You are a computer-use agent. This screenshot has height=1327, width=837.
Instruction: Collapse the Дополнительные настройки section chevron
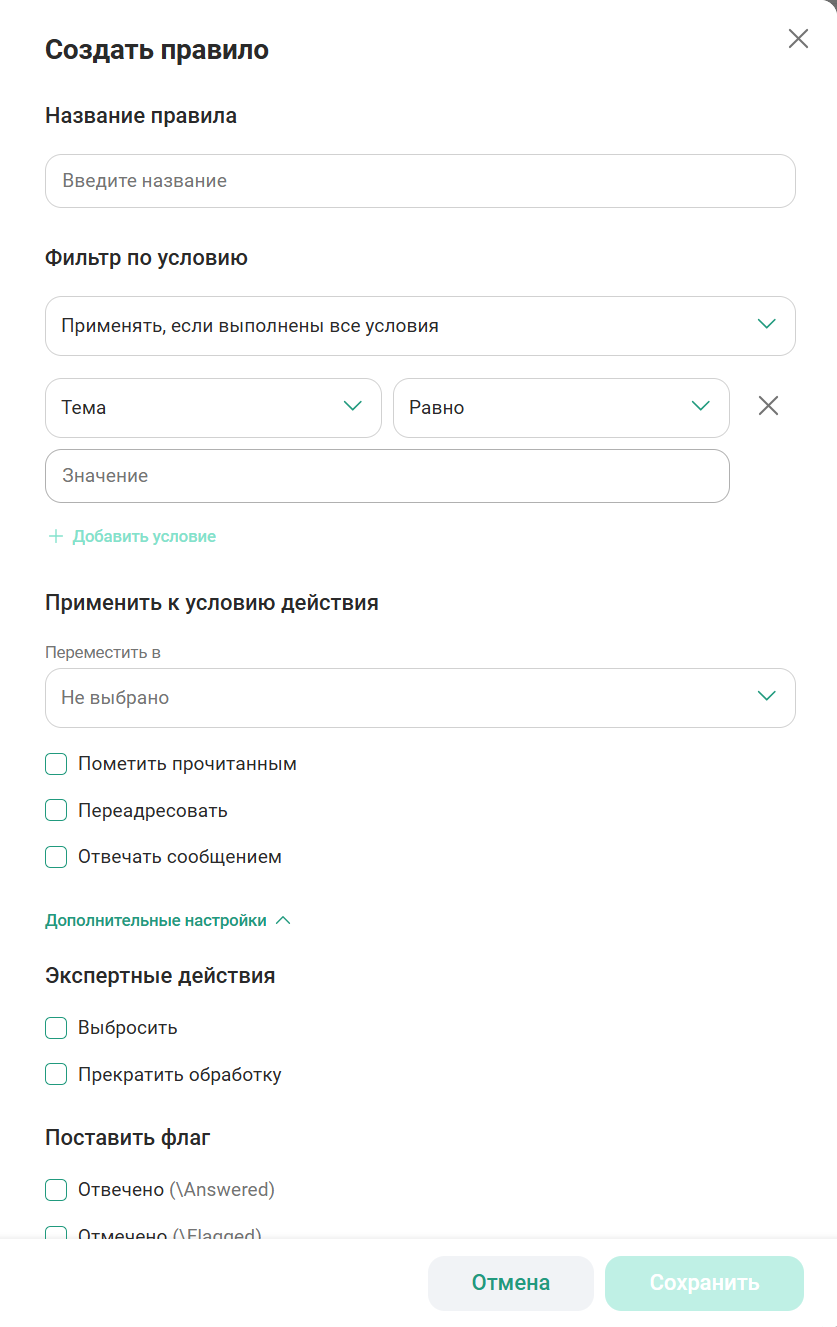[284, 919]
